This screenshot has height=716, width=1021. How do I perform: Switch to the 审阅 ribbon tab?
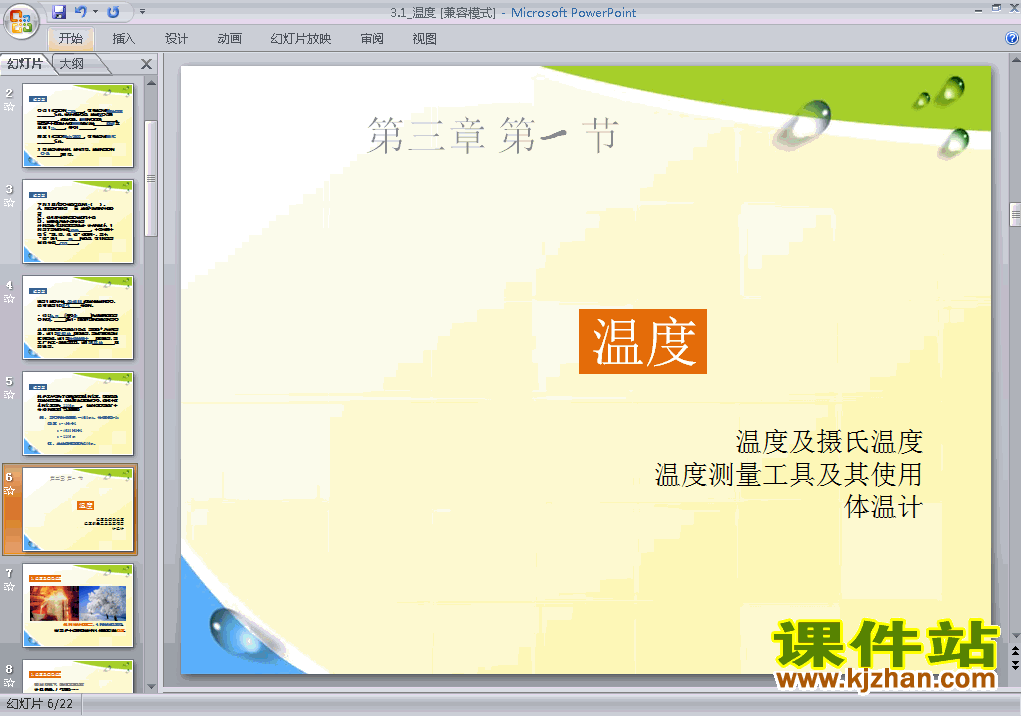372,38
